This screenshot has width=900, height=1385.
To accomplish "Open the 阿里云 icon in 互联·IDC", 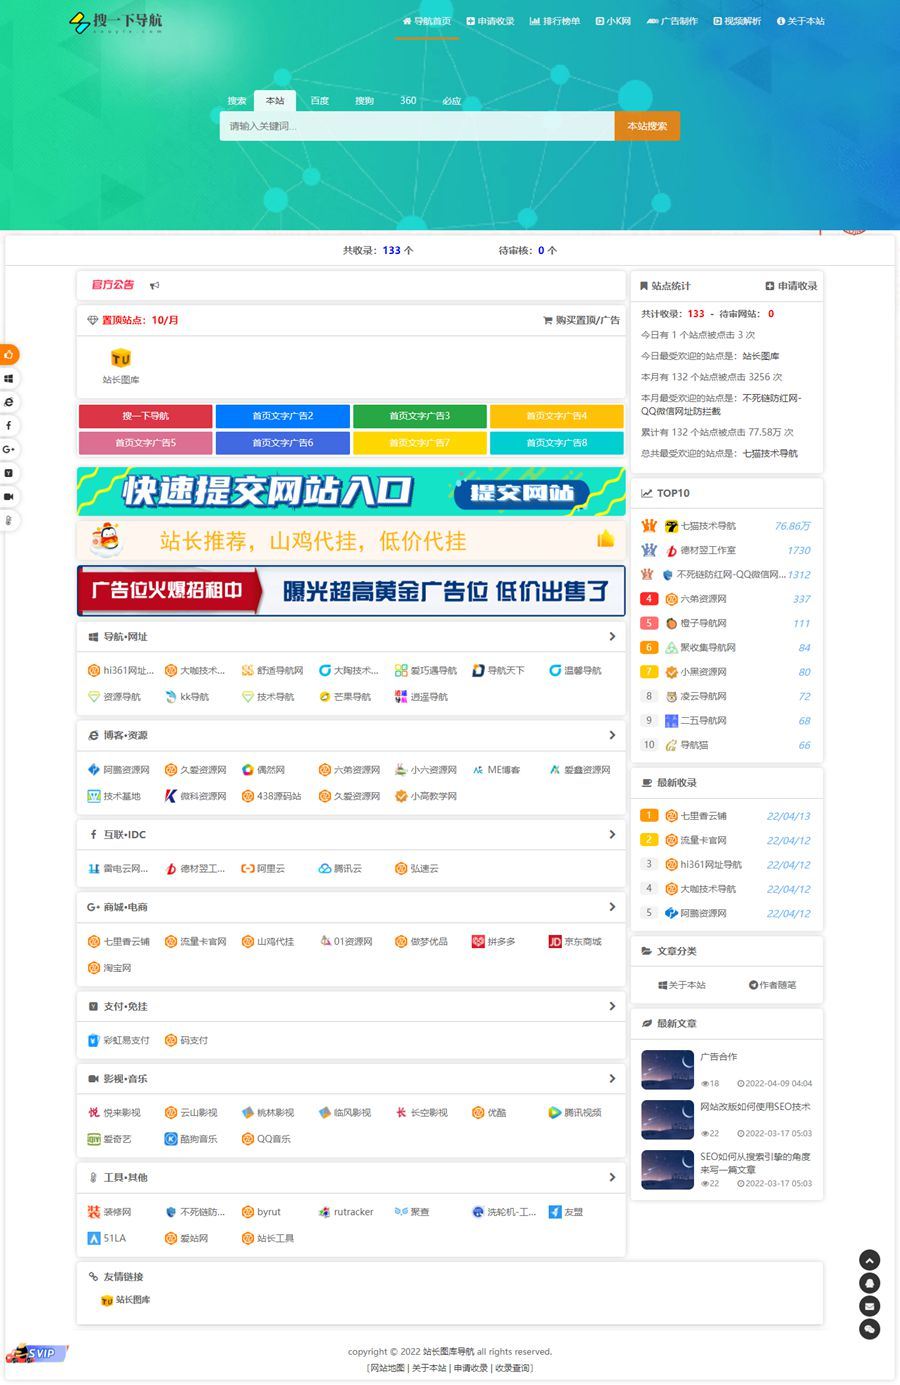I will (252, 868).
